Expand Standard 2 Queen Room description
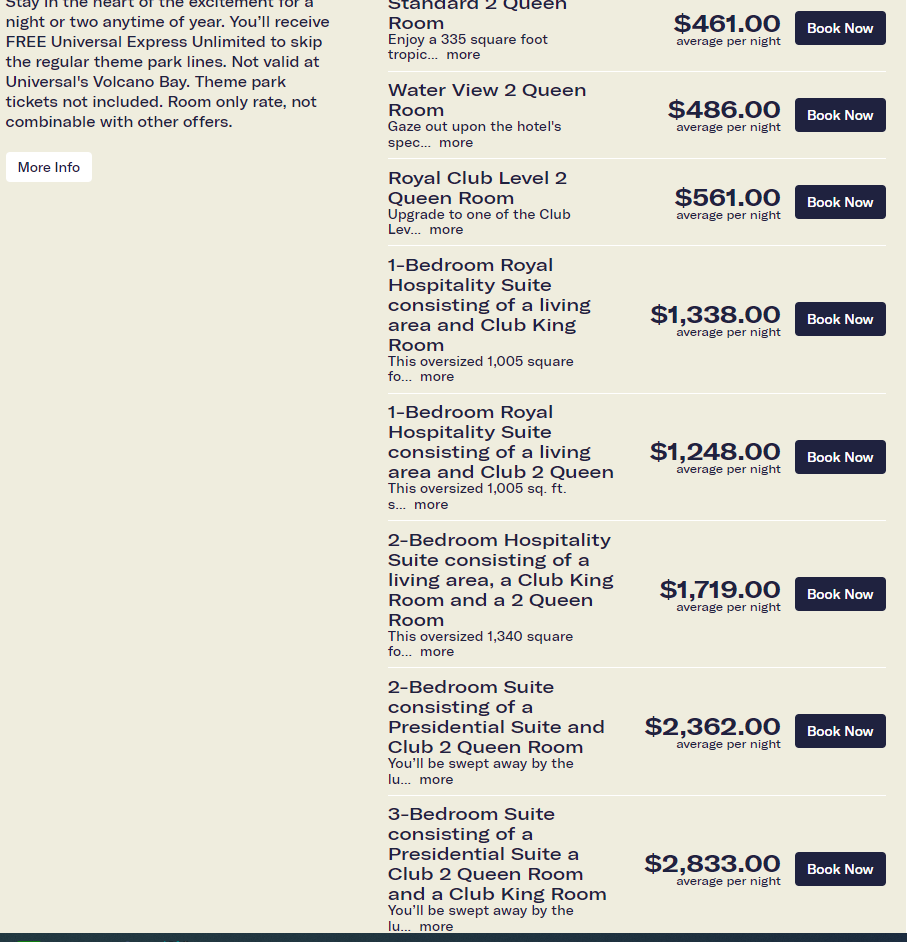Viewport: 907px width, 942px height. (463, 55)
